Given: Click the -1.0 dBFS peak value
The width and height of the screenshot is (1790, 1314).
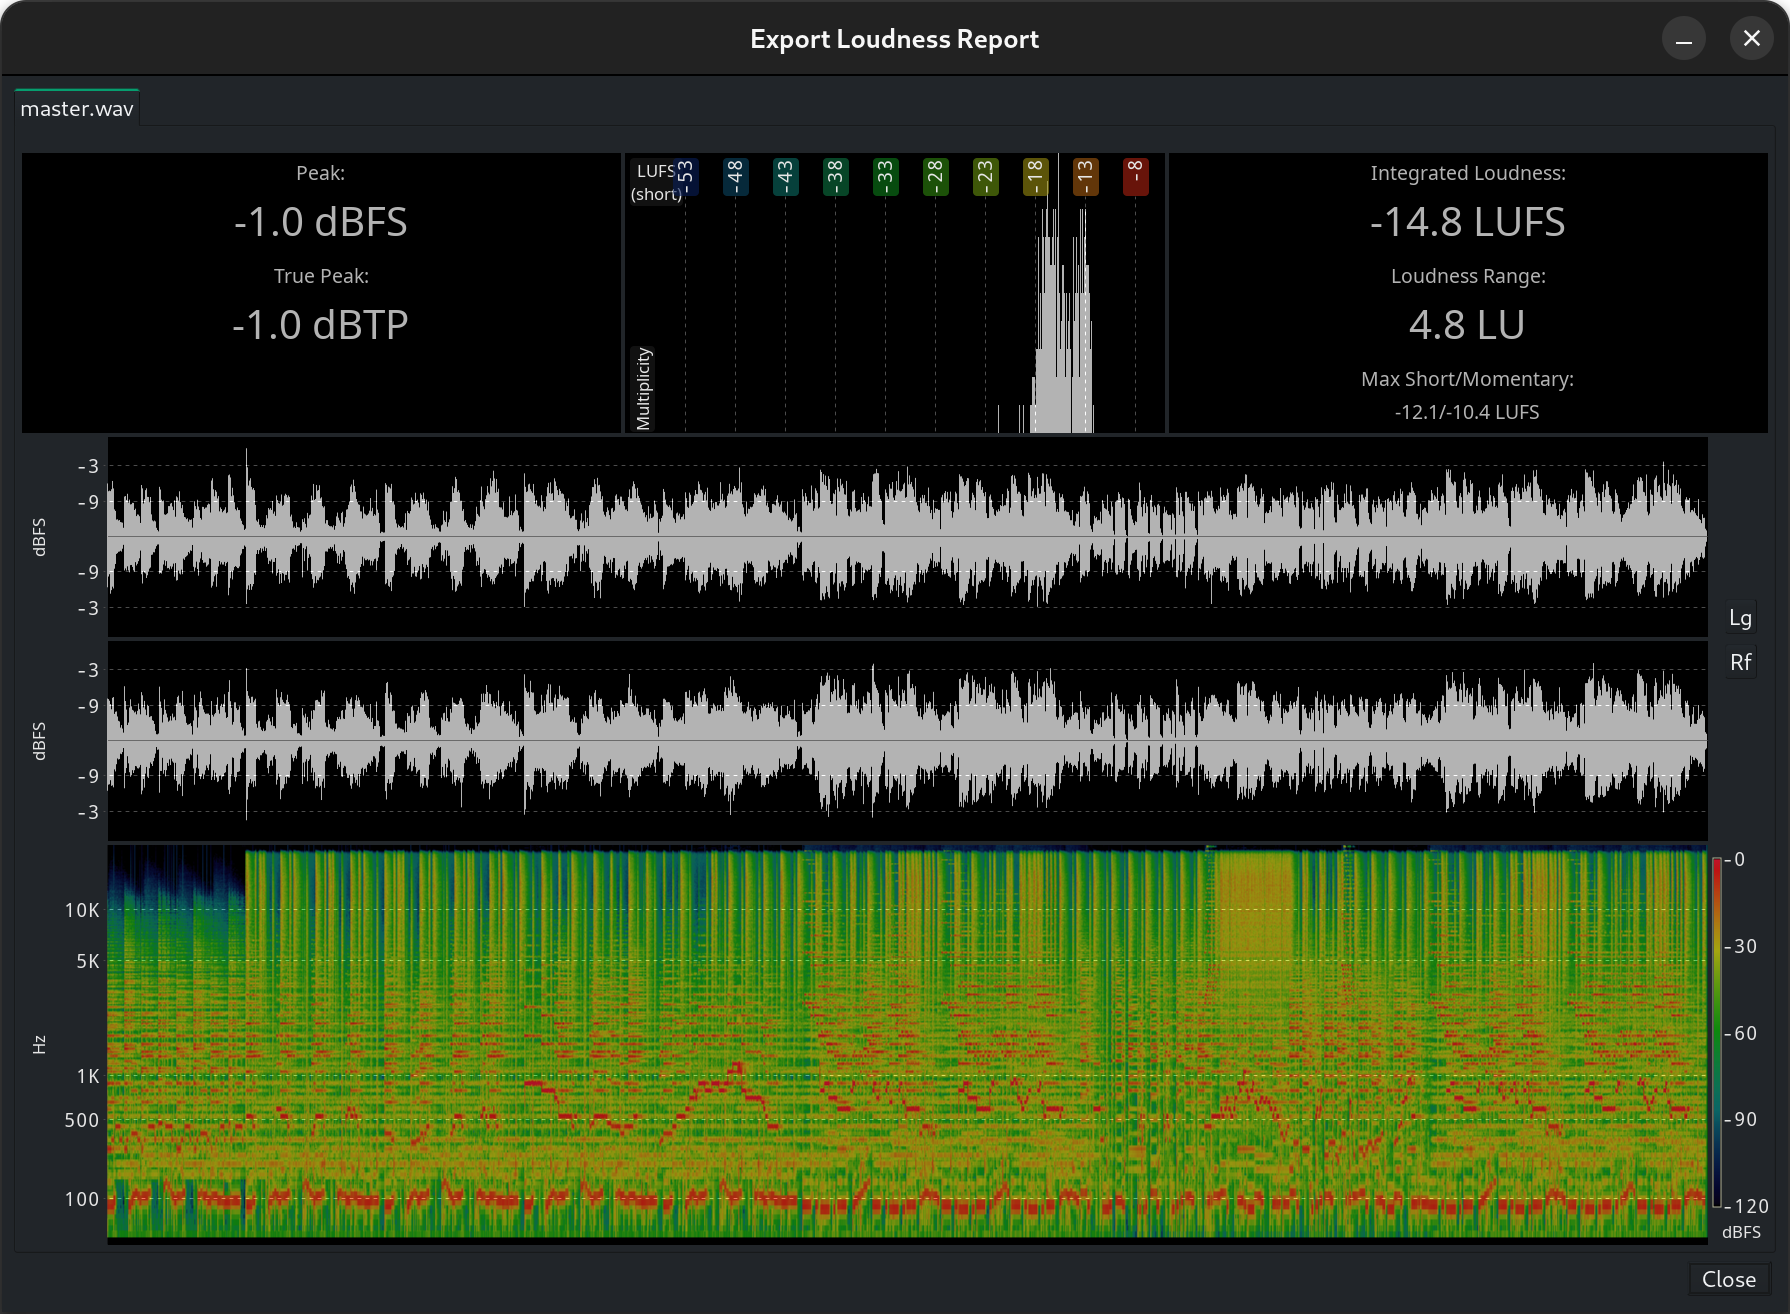Looking at the screenshot, I should point(321,222).
